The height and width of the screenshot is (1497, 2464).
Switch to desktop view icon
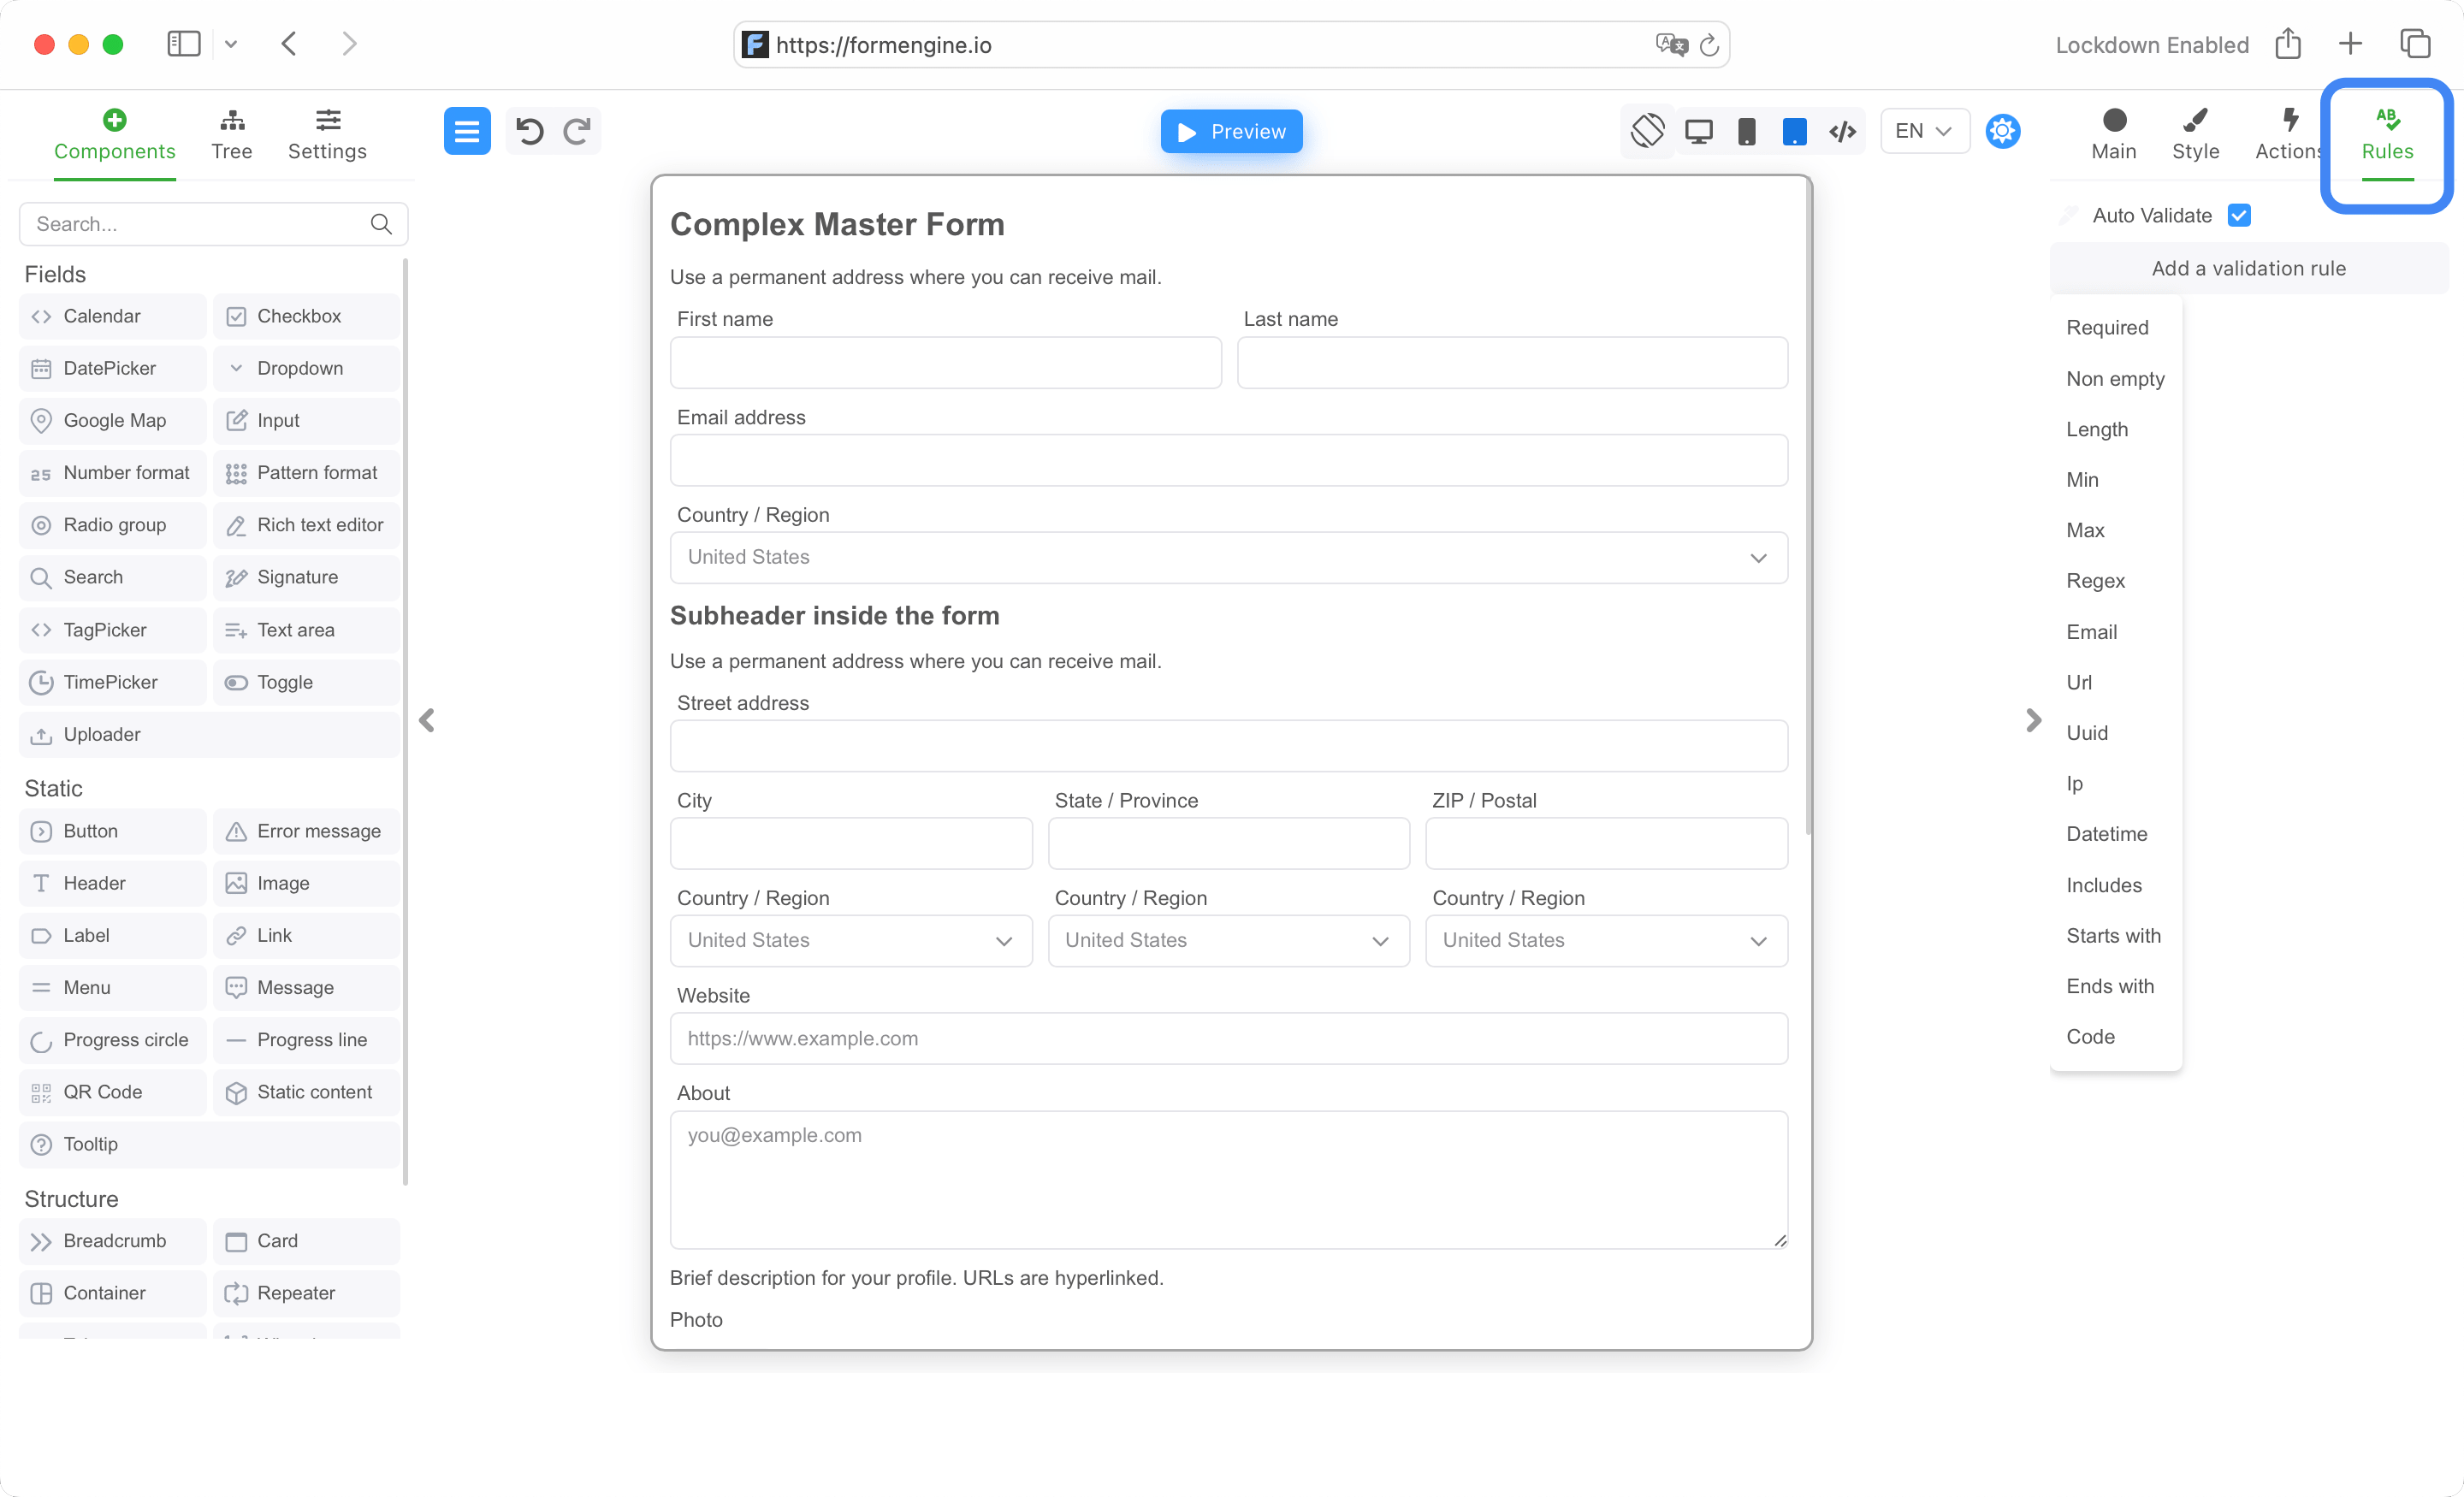1699,131
